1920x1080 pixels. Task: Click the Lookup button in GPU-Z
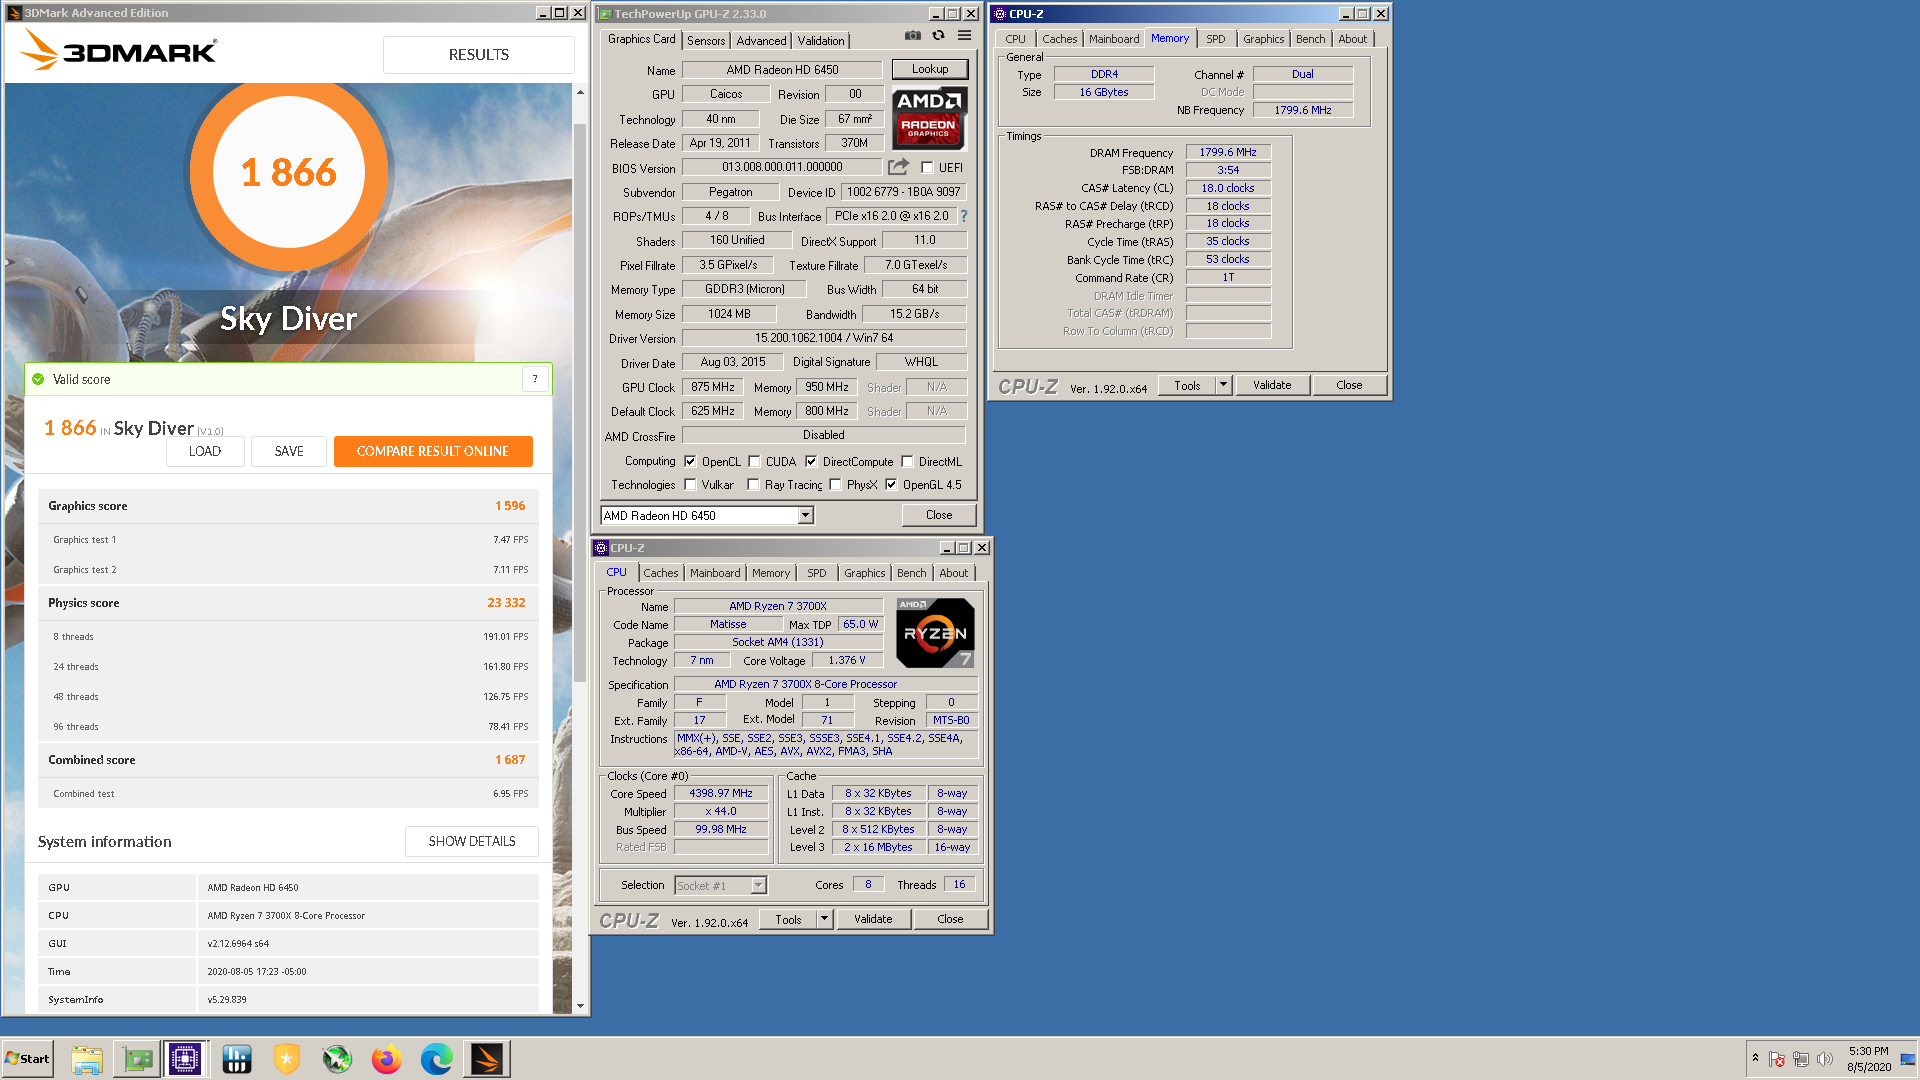[930, 69]
